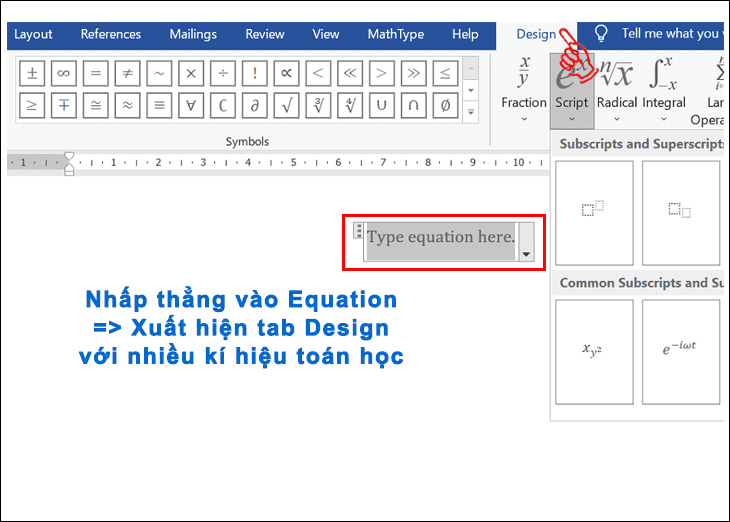Insert the empty set symbol

(x=445, y=105)
